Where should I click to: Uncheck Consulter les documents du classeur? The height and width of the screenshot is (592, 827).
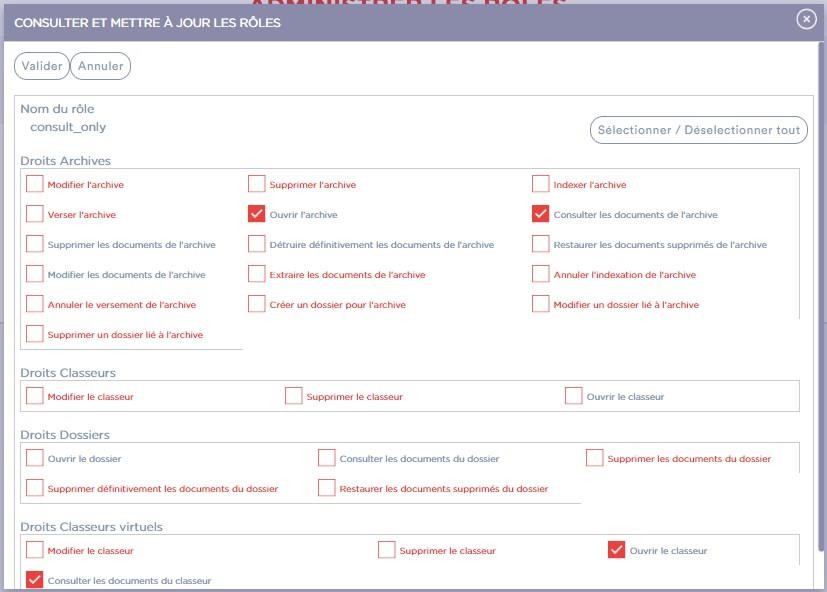(x=35, y=580)
